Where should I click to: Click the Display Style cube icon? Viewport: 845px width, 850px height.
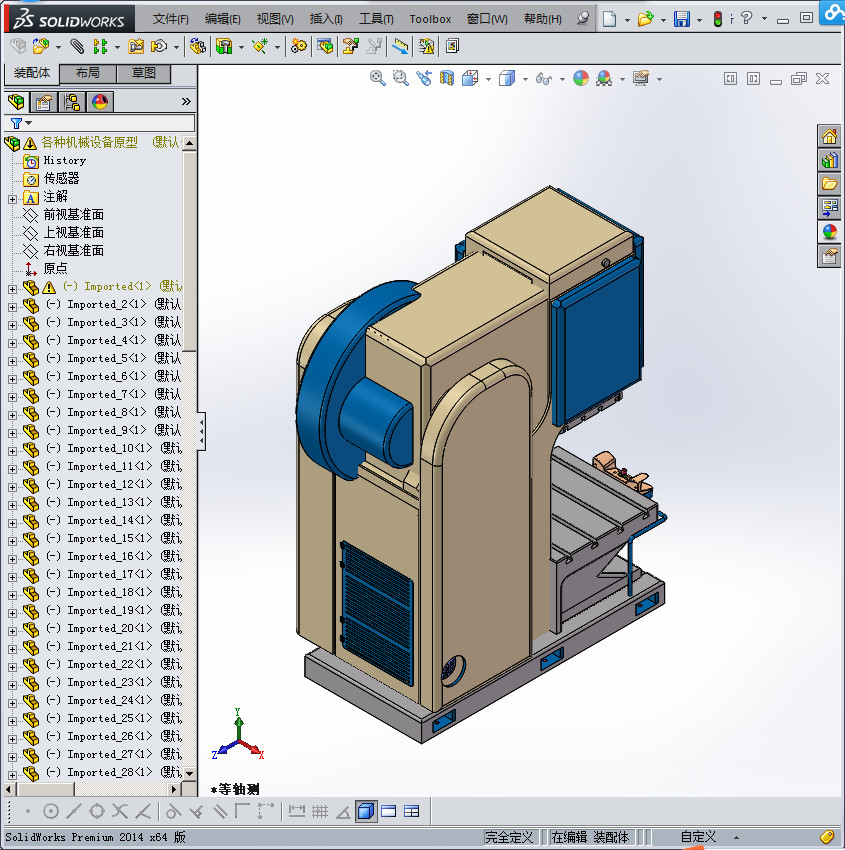coord(507,79)
